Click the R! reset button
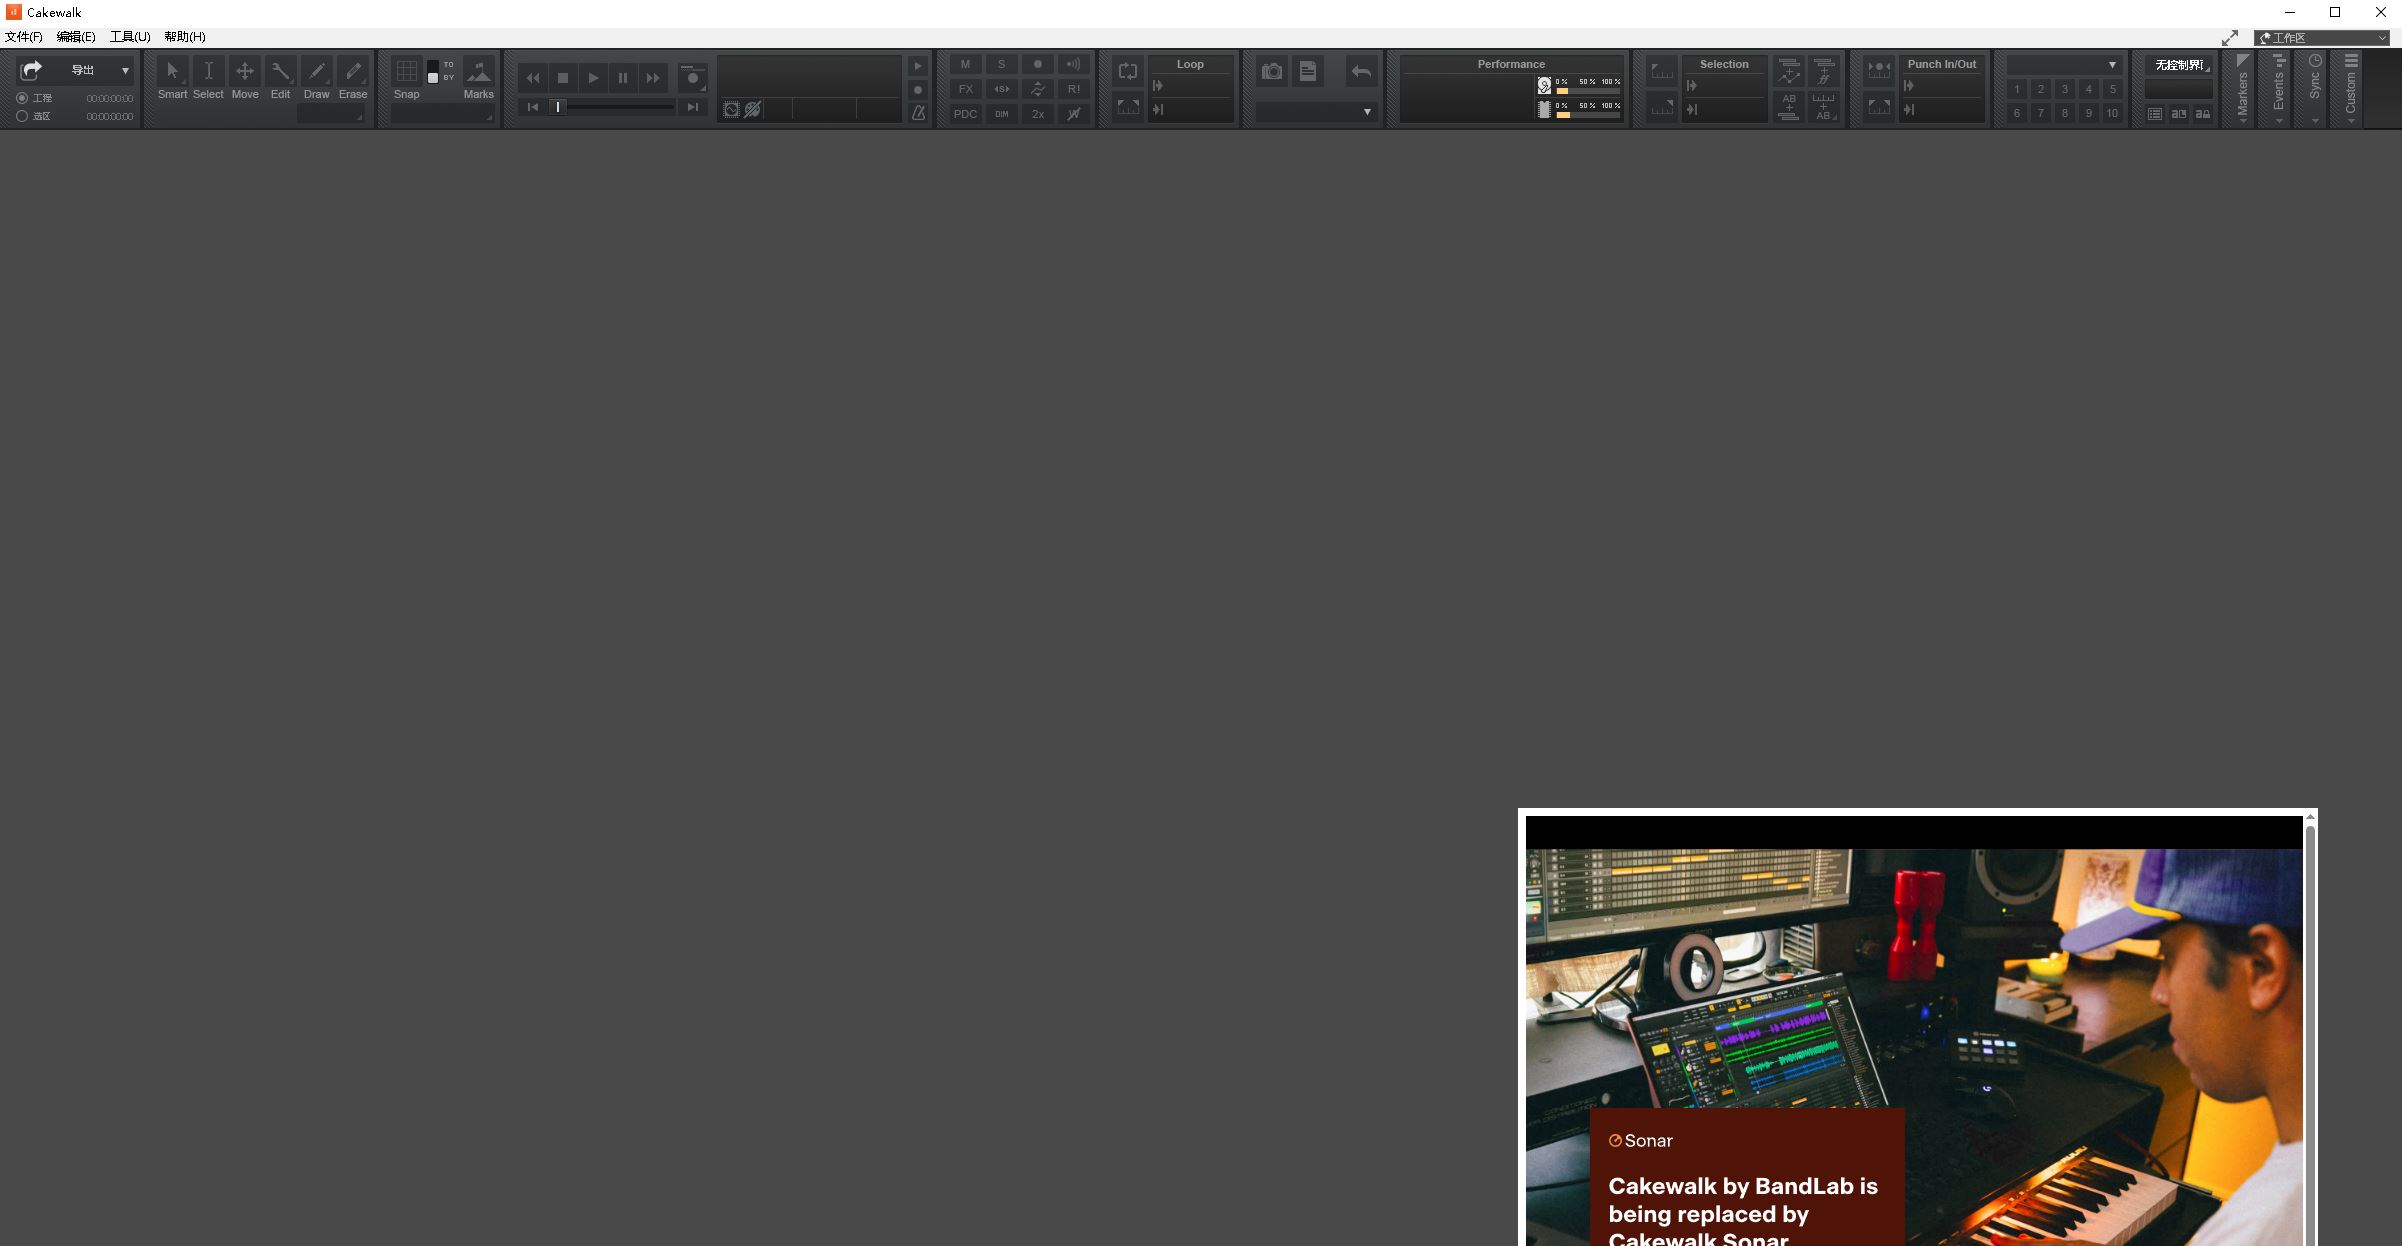The height and width of the screenshot is (1246, 2402). coord(1074,89)
